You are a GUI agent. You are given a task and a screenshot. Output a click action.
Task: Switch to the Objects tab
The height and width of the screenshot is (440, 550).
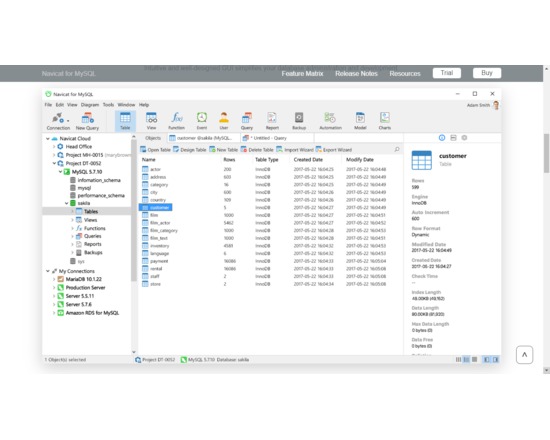pyautogui.click(x=153, y=138)
